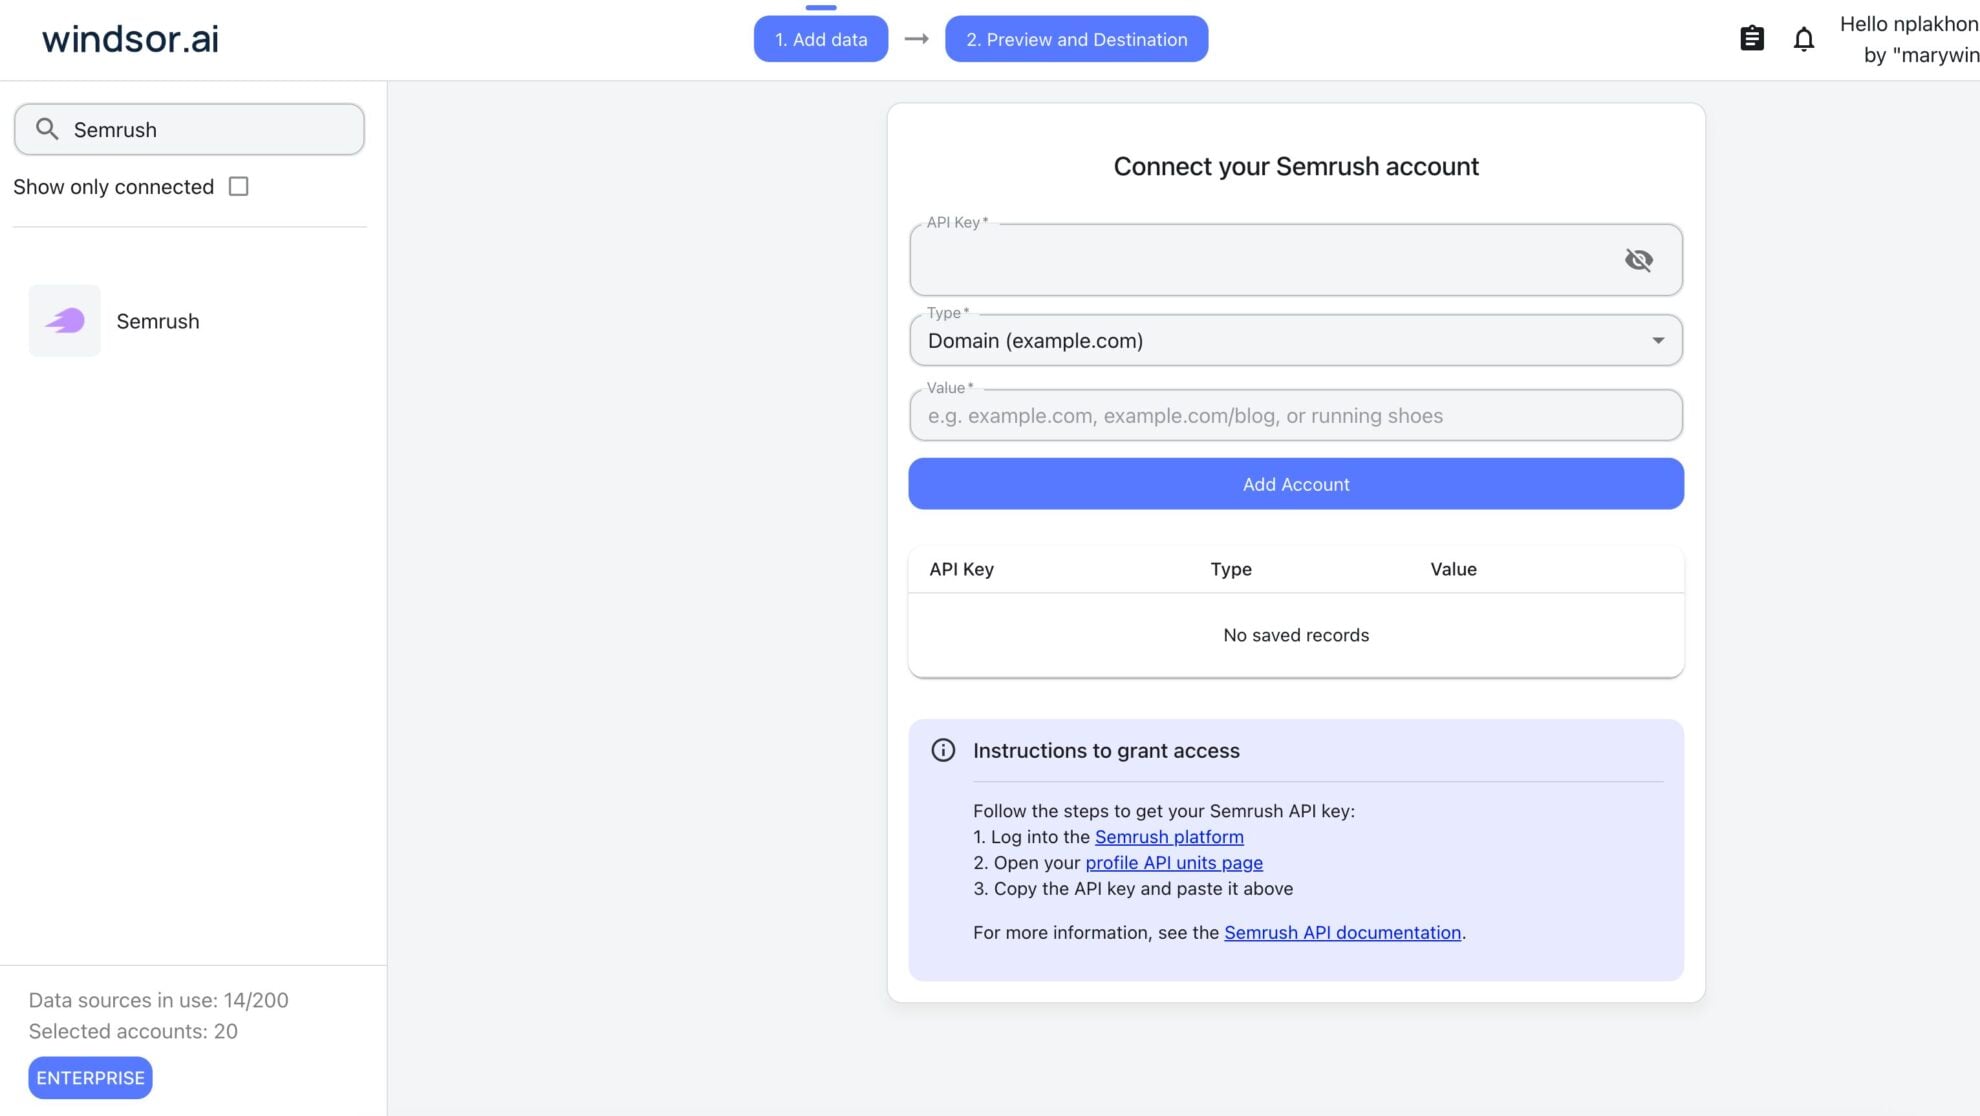Click the info icon beside Instructions

[943, 750]
